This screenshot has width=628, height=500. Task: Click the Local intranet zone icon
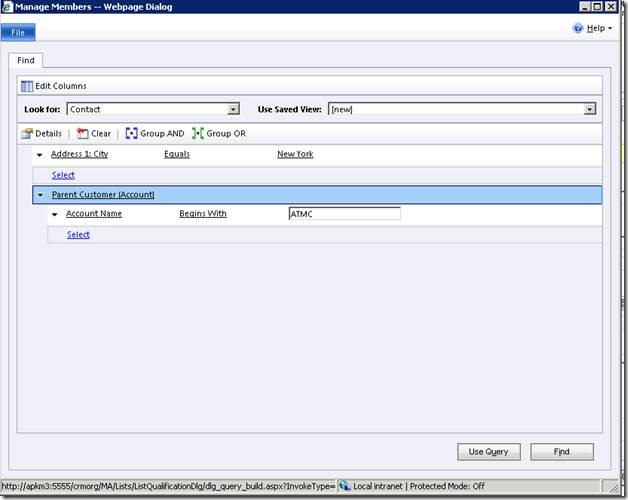pos(345,485)
